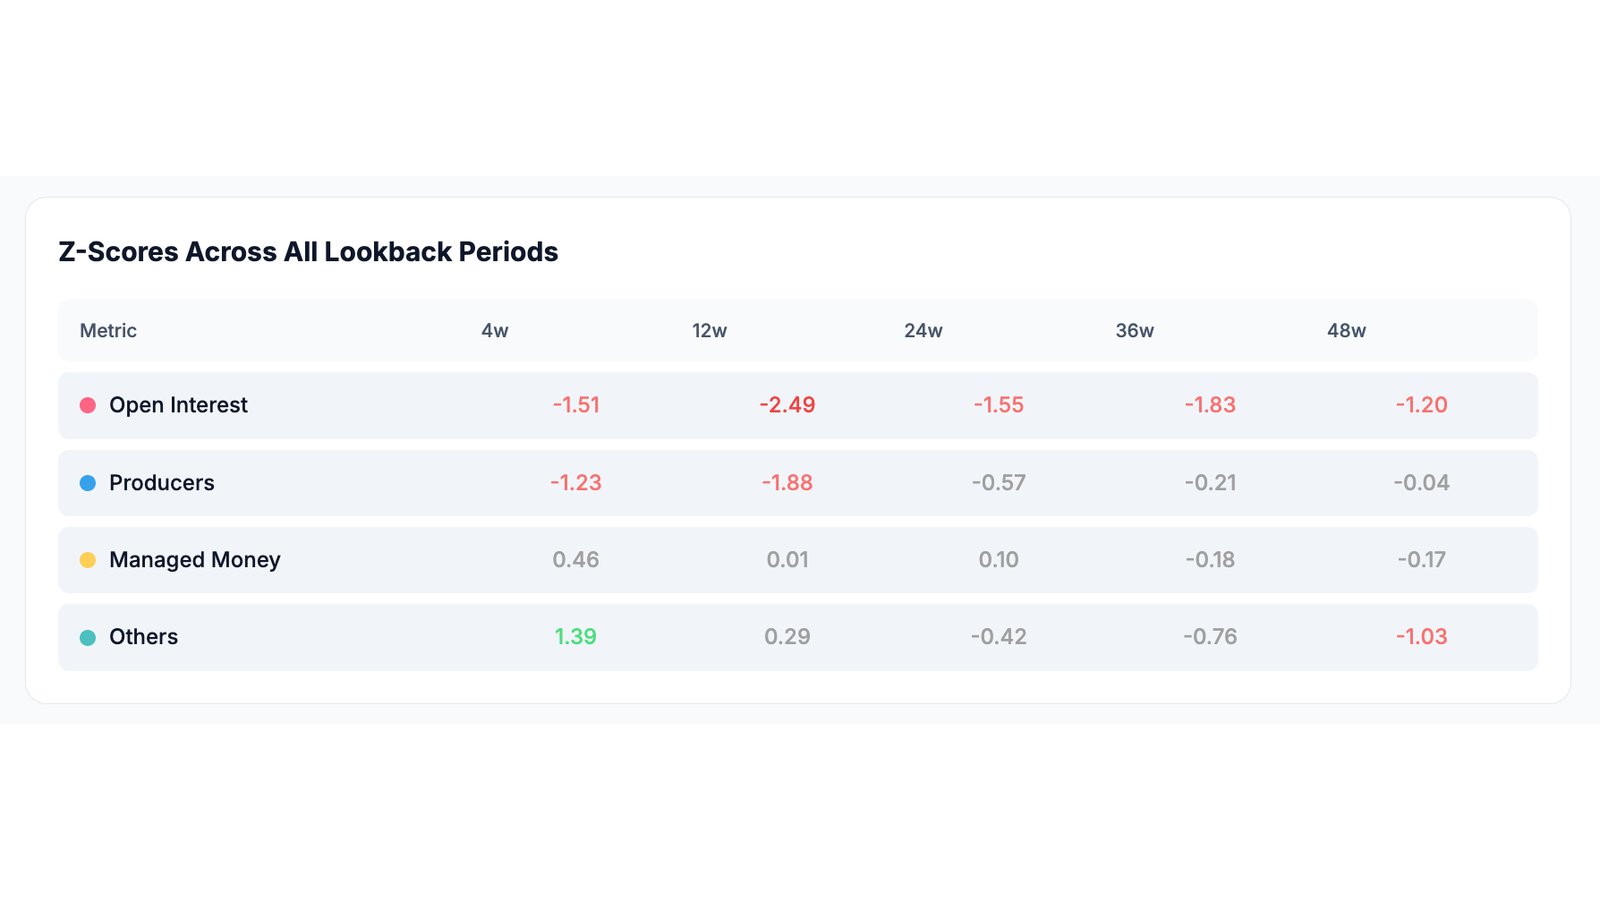Screen dimensions: 1600x900
Task: Click the Metric column header
Action: [x=108, y=331]
